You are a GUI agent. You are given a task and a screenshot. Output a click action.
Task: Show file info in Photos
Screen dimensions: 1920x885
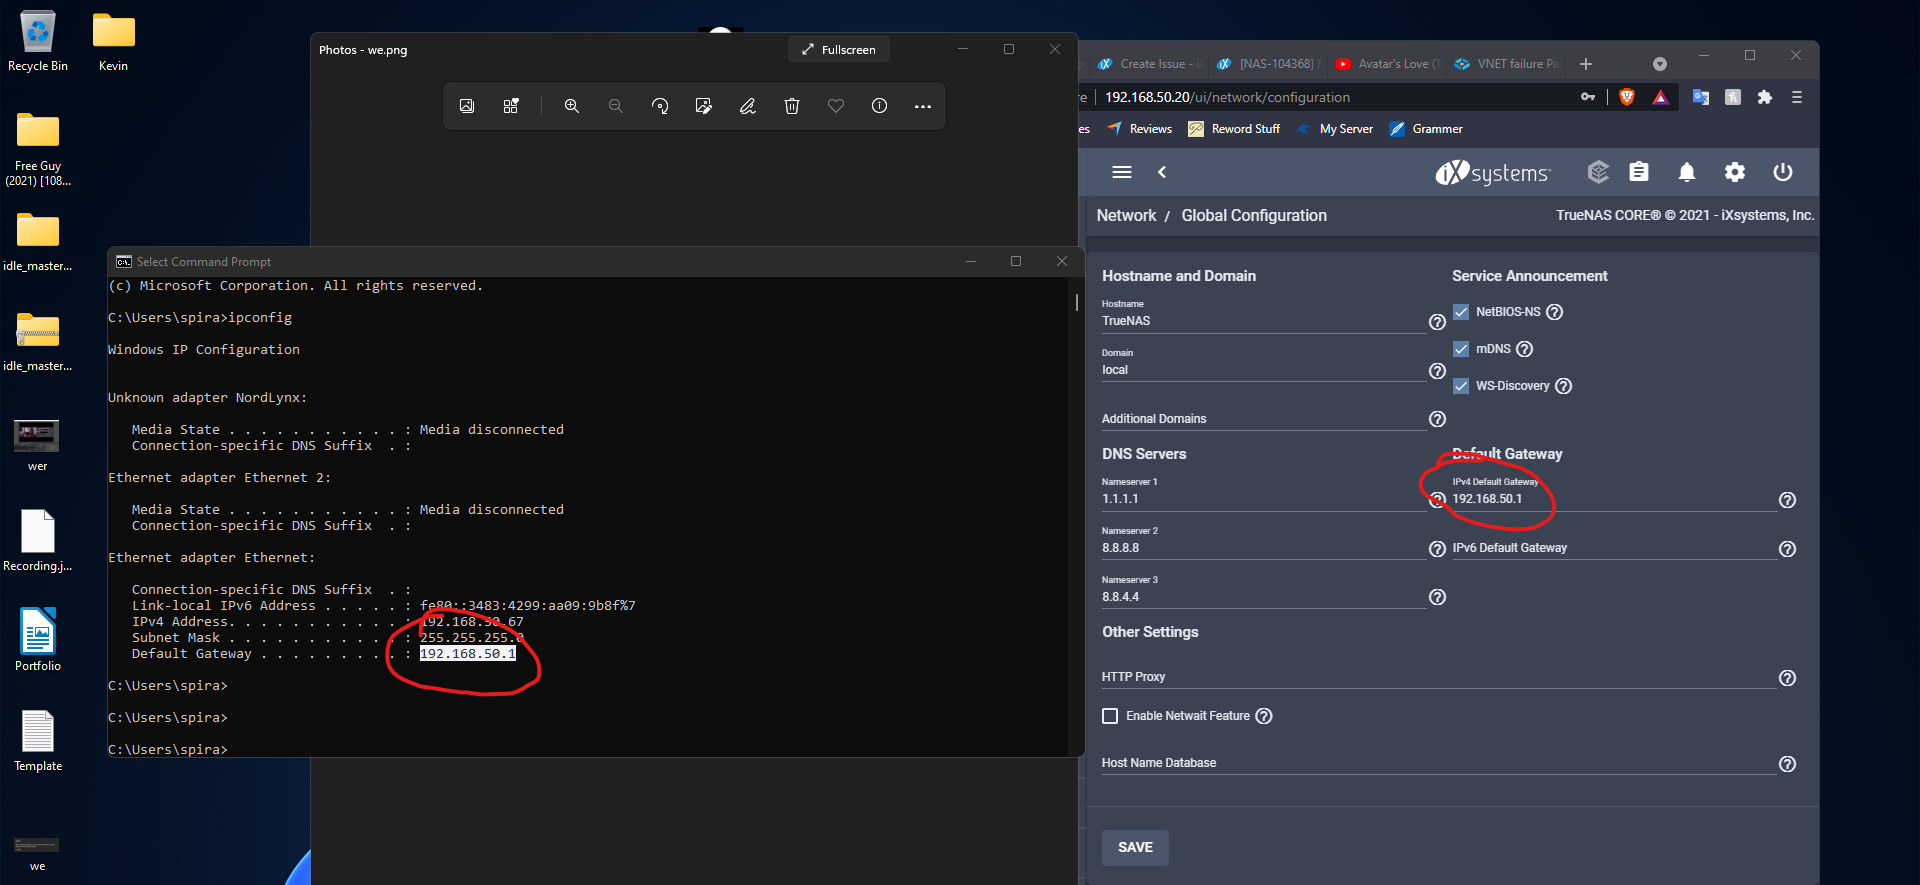[x=880, y=106]
